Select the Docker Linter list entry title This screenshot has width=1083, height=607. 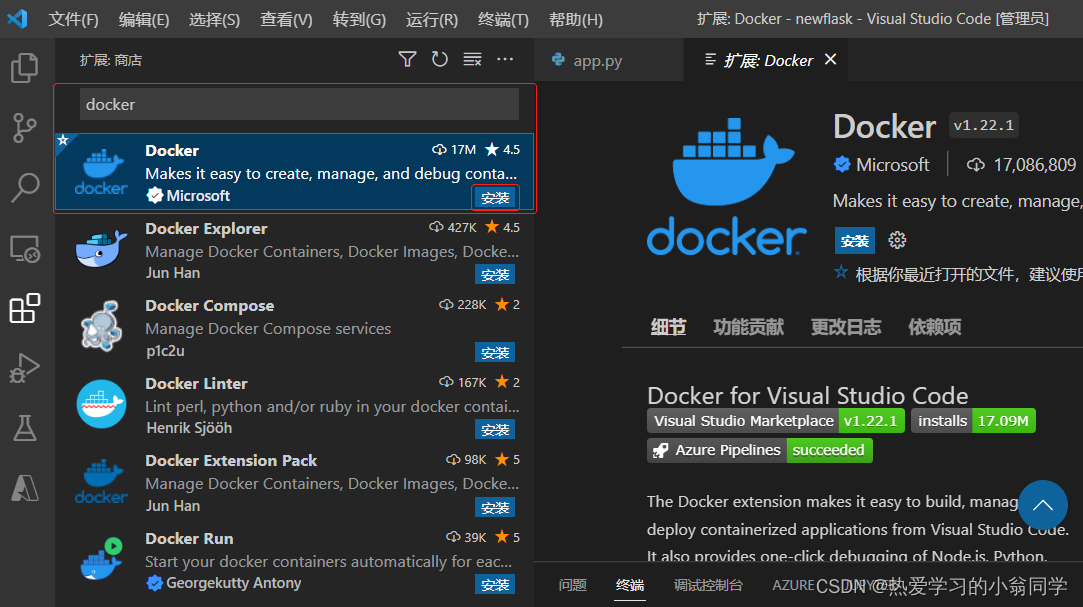pyautogui.click(x=196, y=383)
